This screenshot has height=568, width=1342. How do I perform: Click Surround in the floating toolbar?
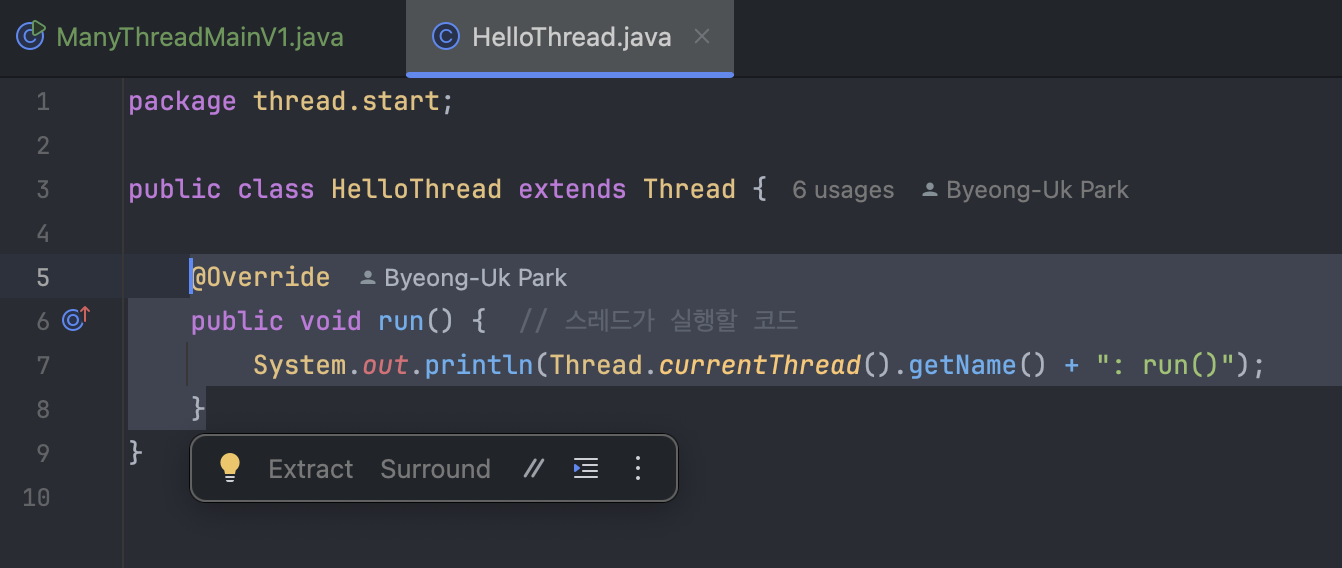(436, 469)
